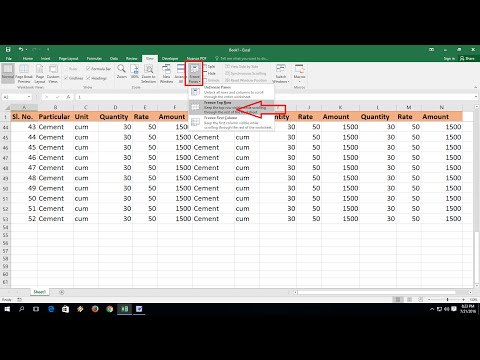
Task: Click zoom in plus on status bar
Action: (x=464, y=299)
